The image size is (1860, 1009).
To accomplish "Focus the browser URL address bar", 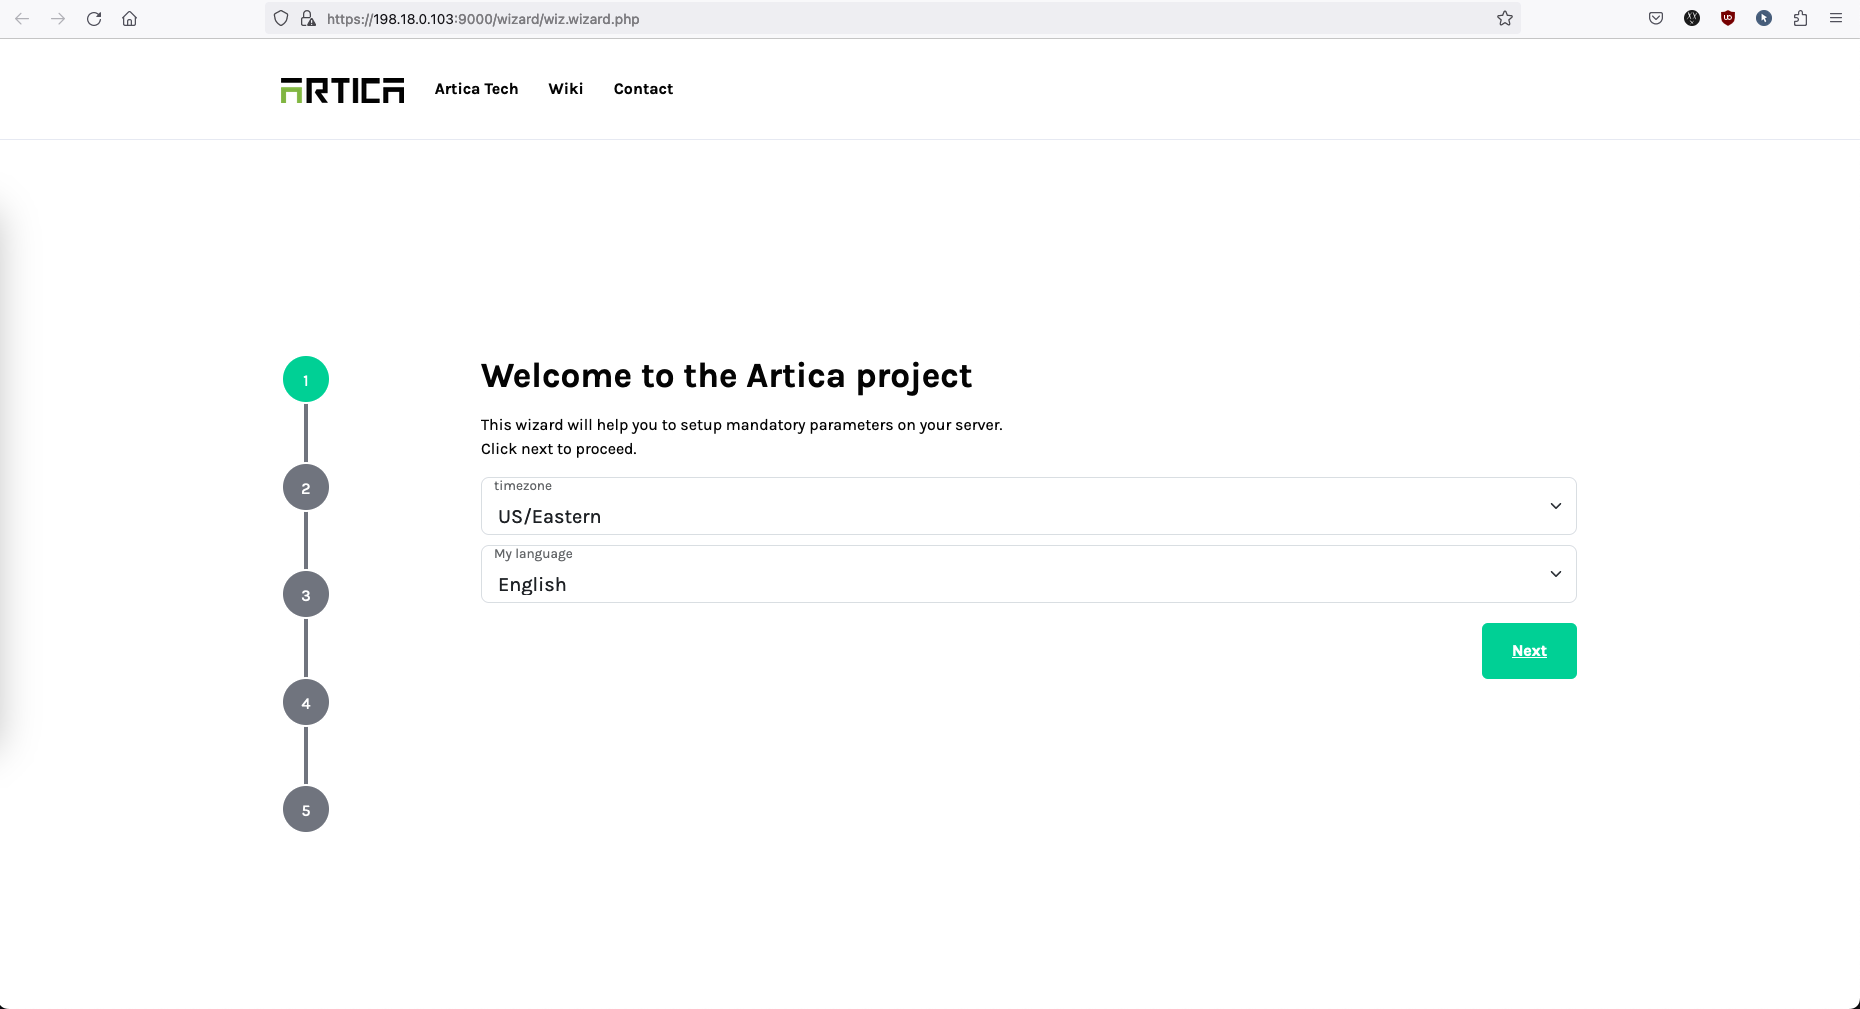I will 900,19.
